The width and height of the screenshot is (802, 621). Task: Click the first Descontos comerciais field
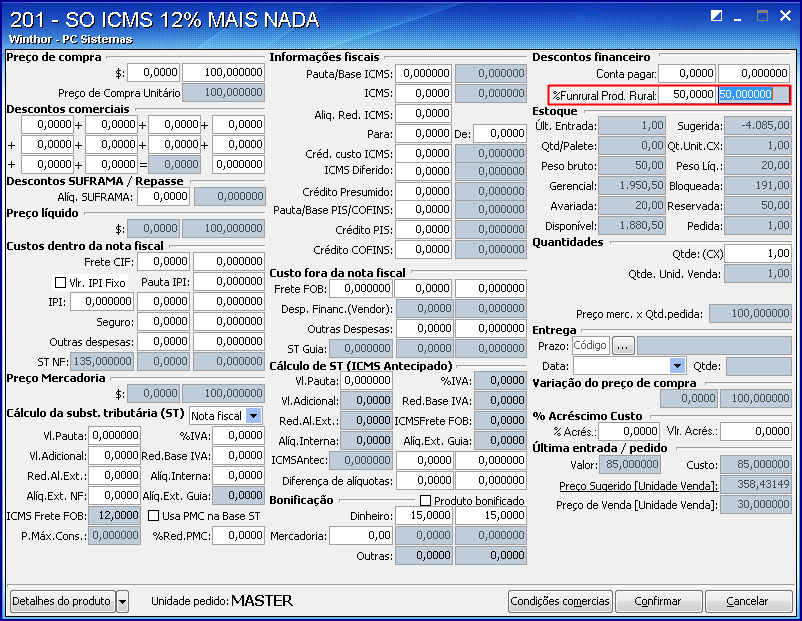(x=48, y=124)
